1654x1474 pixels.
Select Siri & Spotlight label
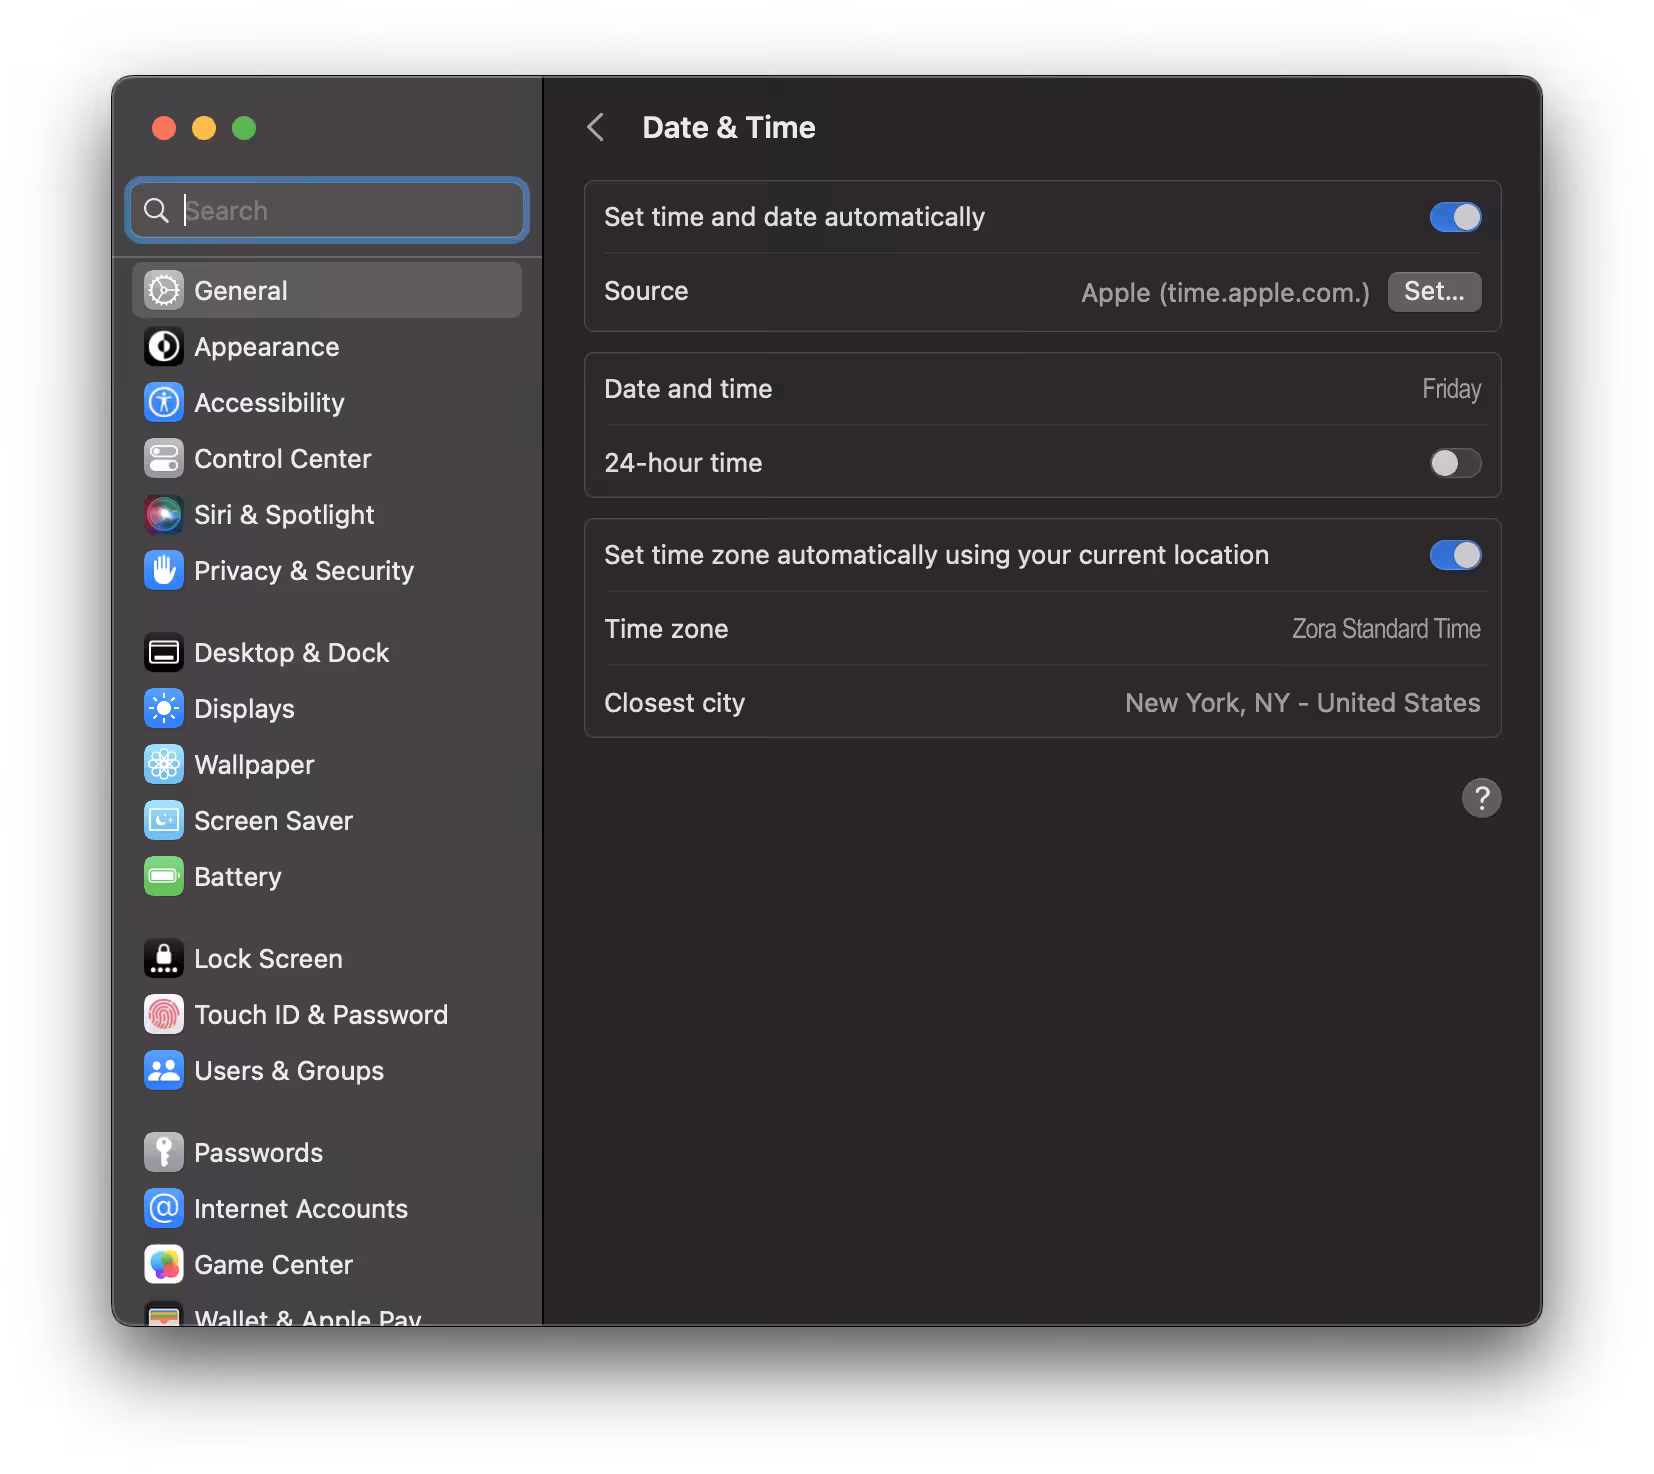point(284,515)
